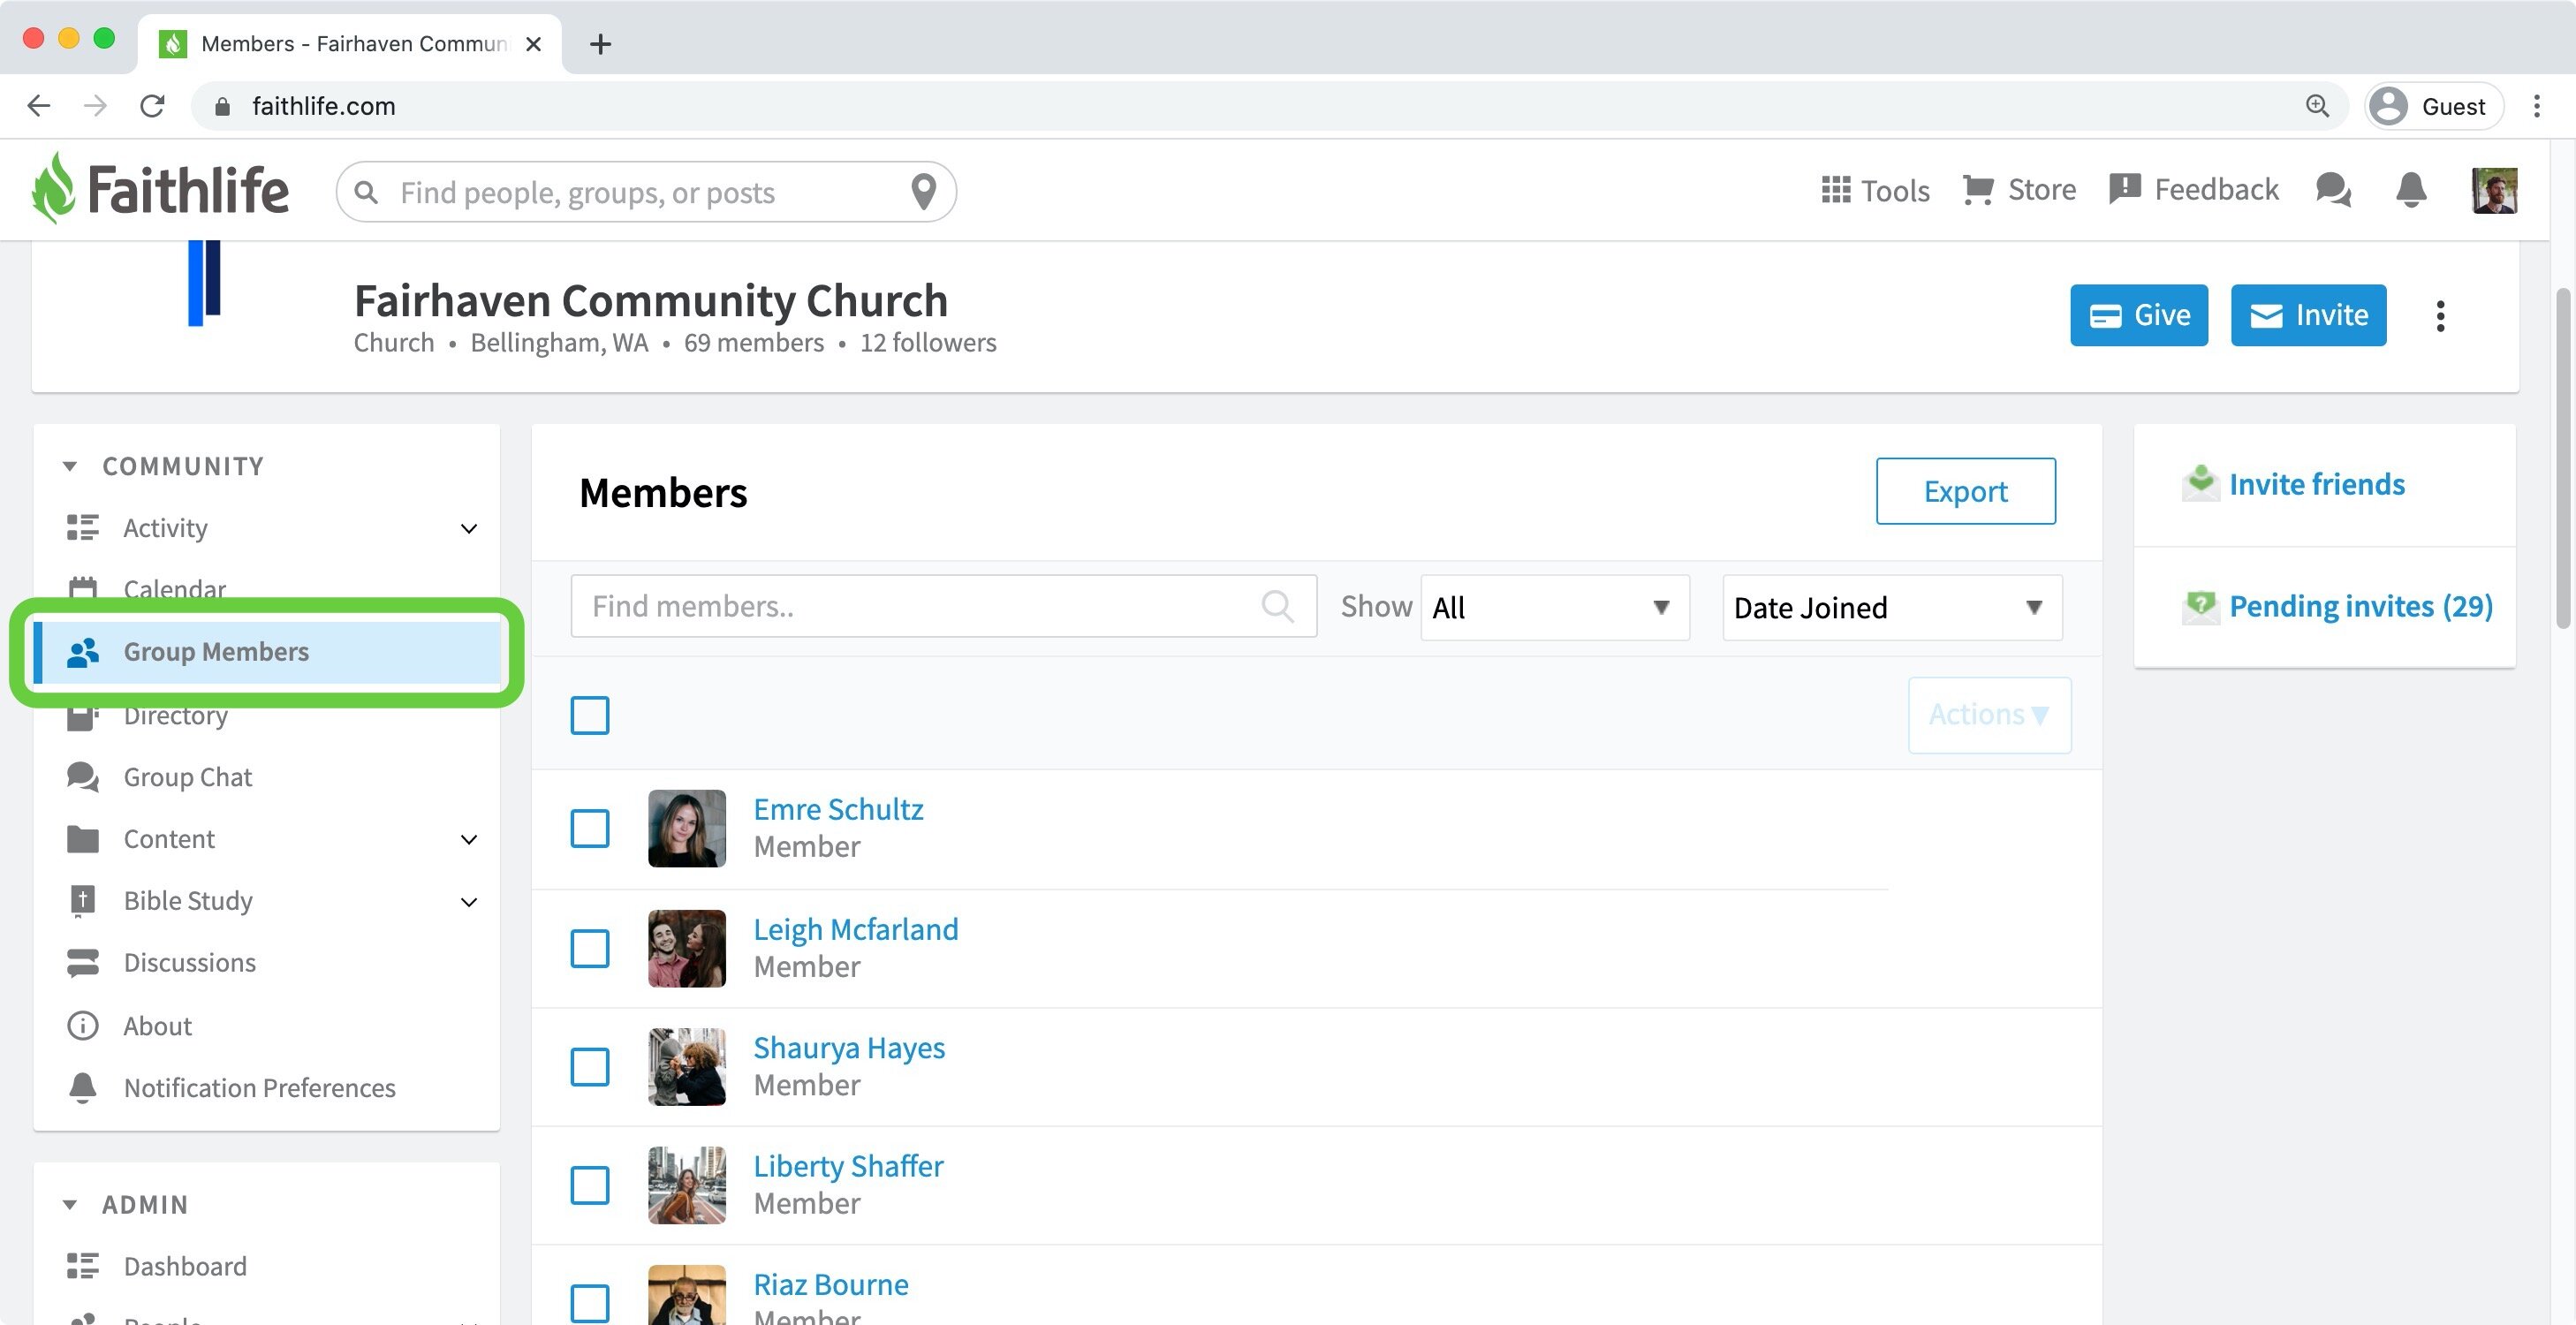Image resolution: width=2576 pixels, height=1325 pixels.
Task: Click the browser zoom magnifier icon
Action: [x=2317, y=106]
